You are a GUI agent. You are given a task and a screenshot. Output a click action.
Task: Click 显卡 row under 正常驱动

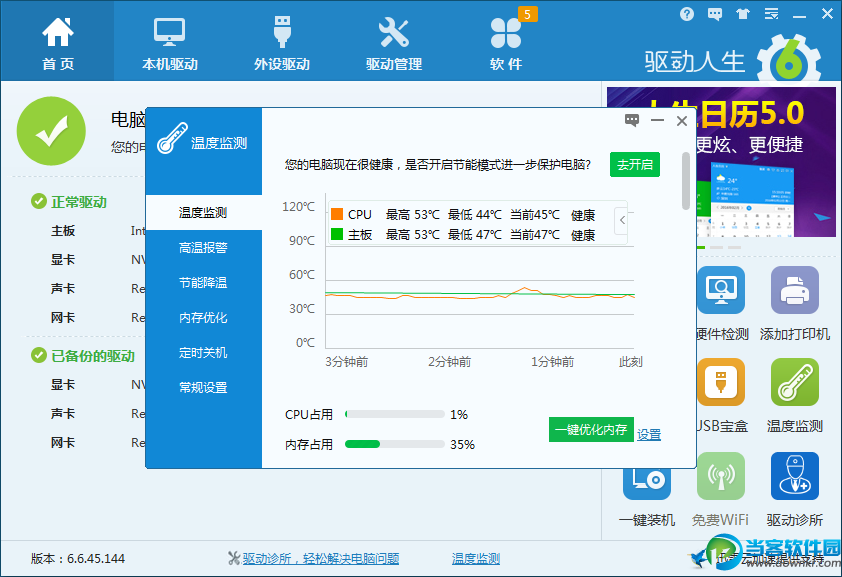point(98,260)
